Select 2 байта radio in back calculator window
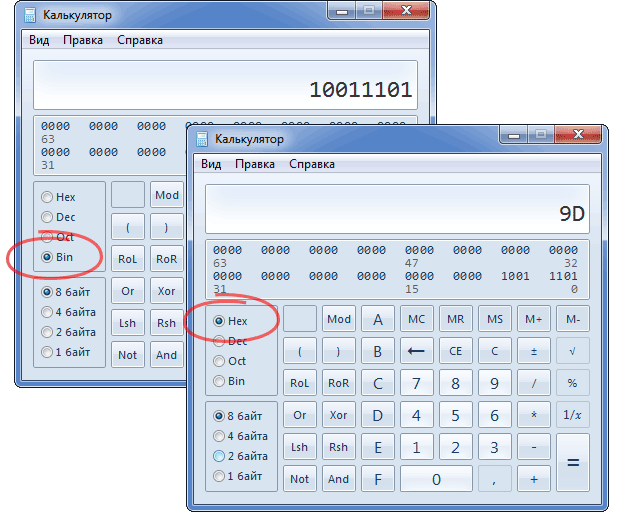 point(68,332)
